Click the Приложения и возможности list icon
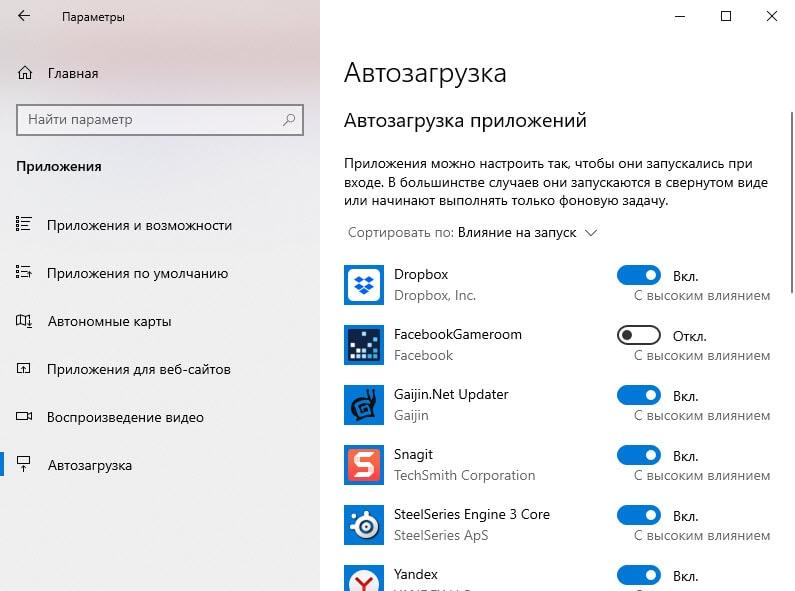The width and height of the screenshot is (795, 591). point(23,224)
